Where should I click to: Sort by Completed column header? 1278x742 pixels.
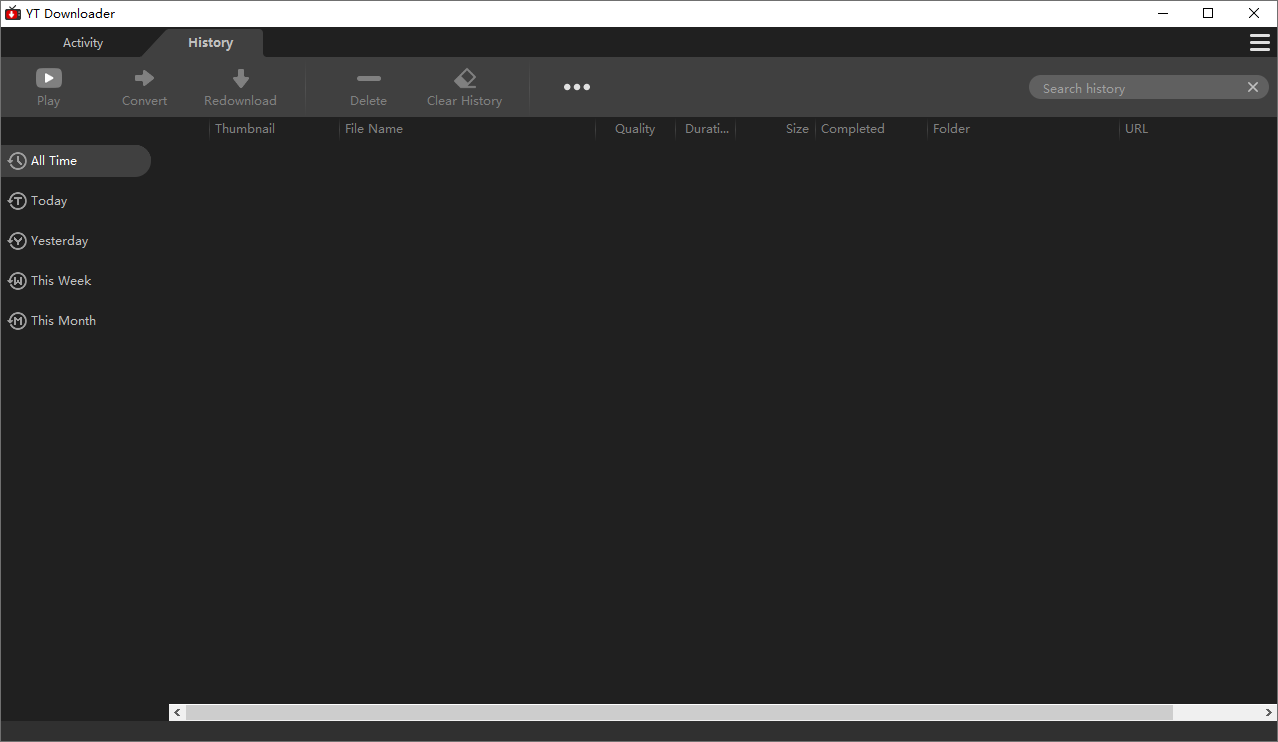tap(852, 129)
